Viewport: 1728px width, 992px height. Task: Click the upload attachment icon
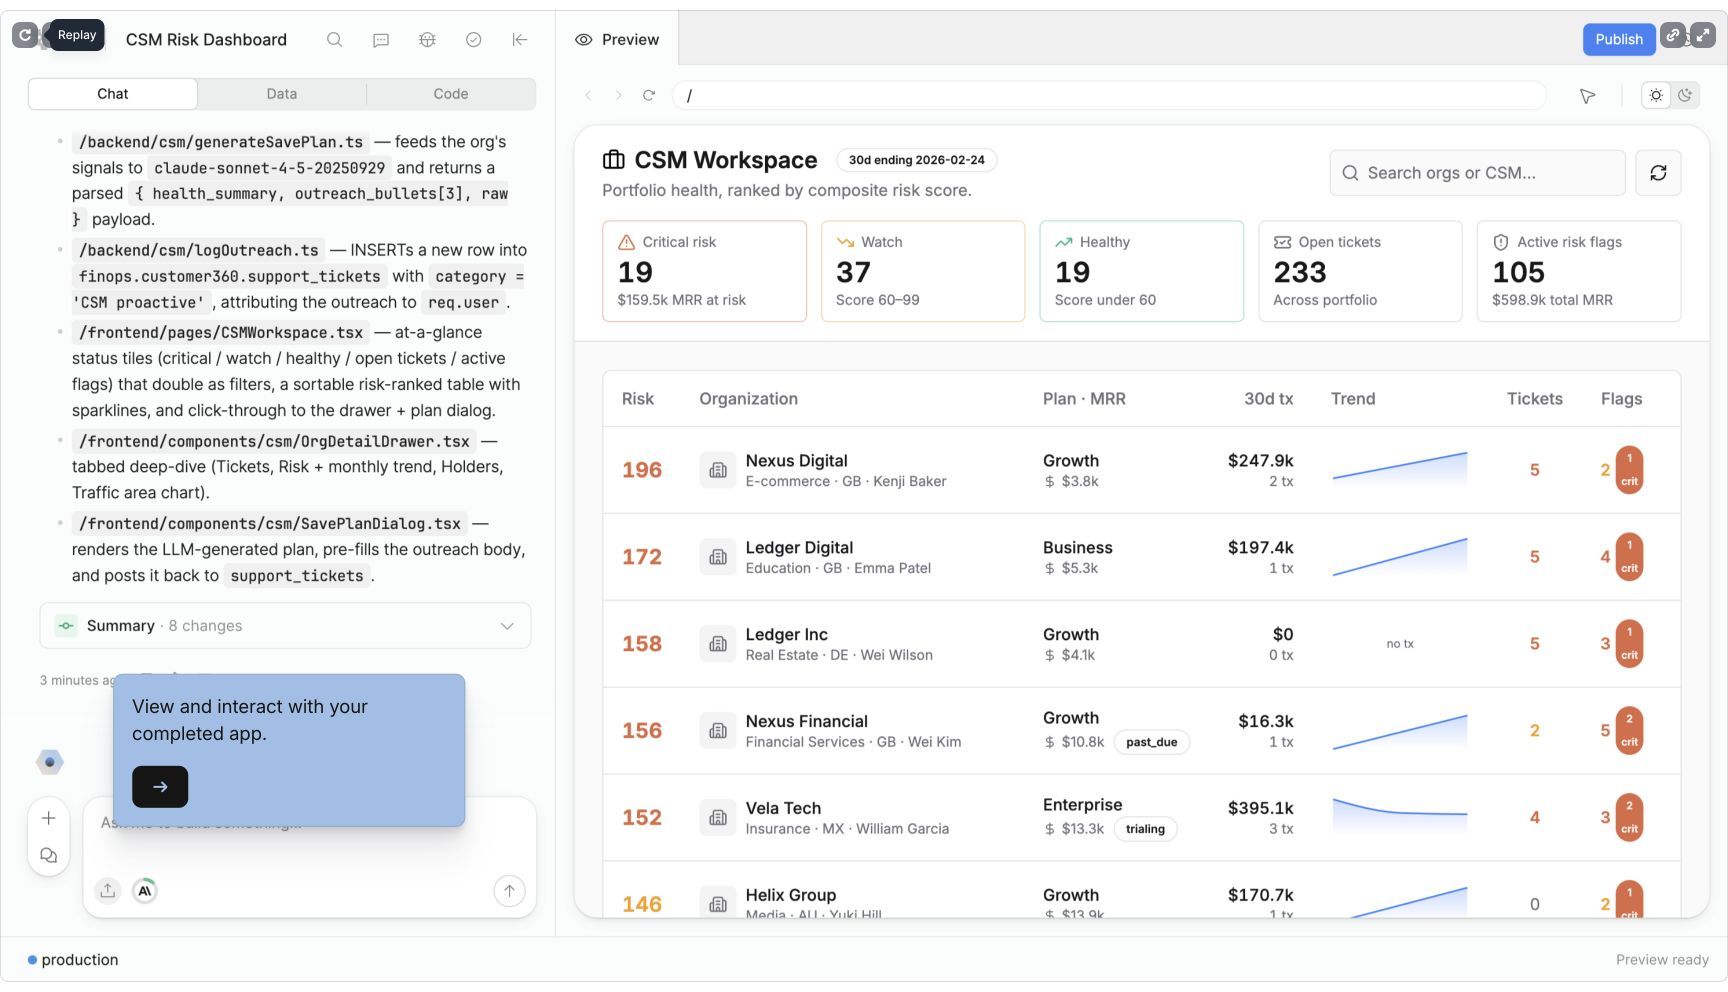click(x=108, y=890)
